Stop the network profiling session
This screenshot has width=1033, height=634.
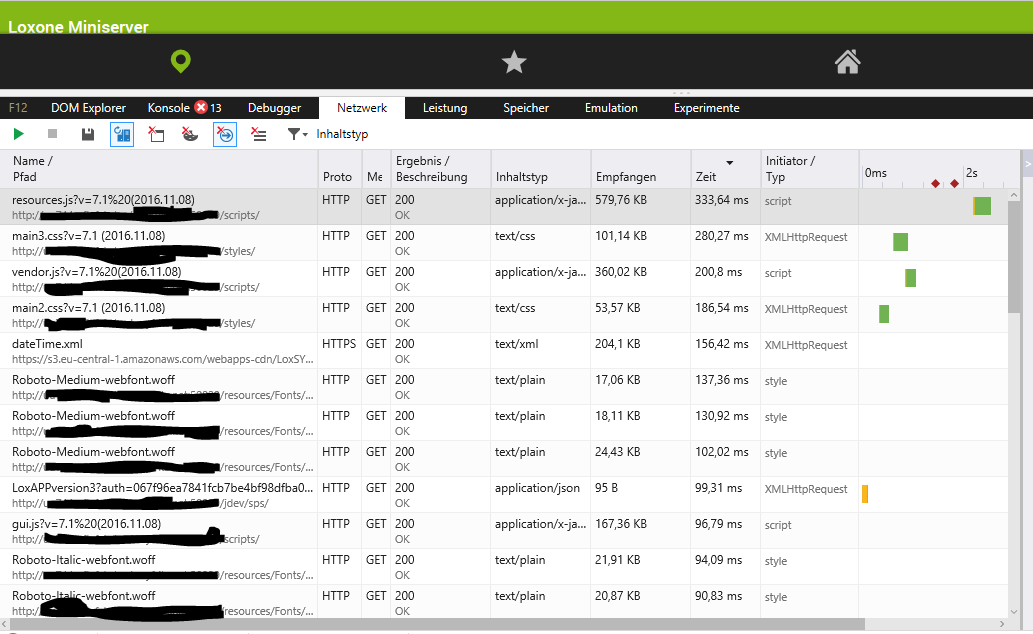(x=53, y=134)
